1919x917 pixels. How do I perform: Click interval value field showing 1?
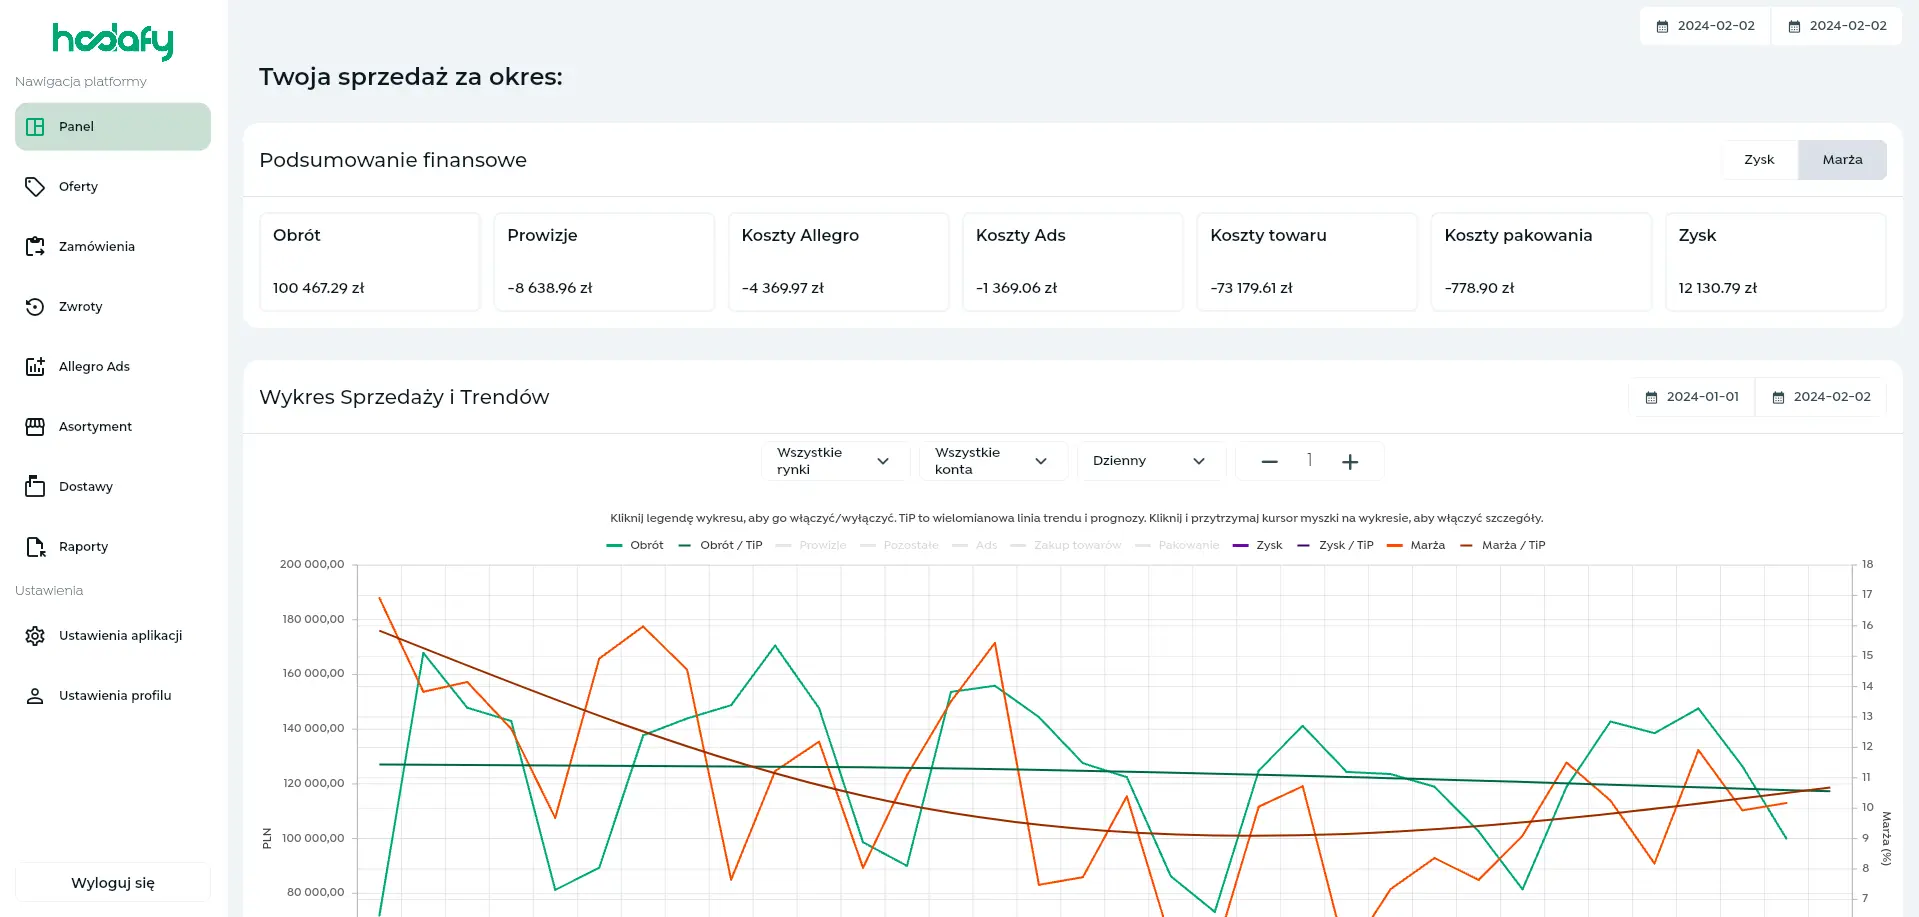pos(1309,461)
